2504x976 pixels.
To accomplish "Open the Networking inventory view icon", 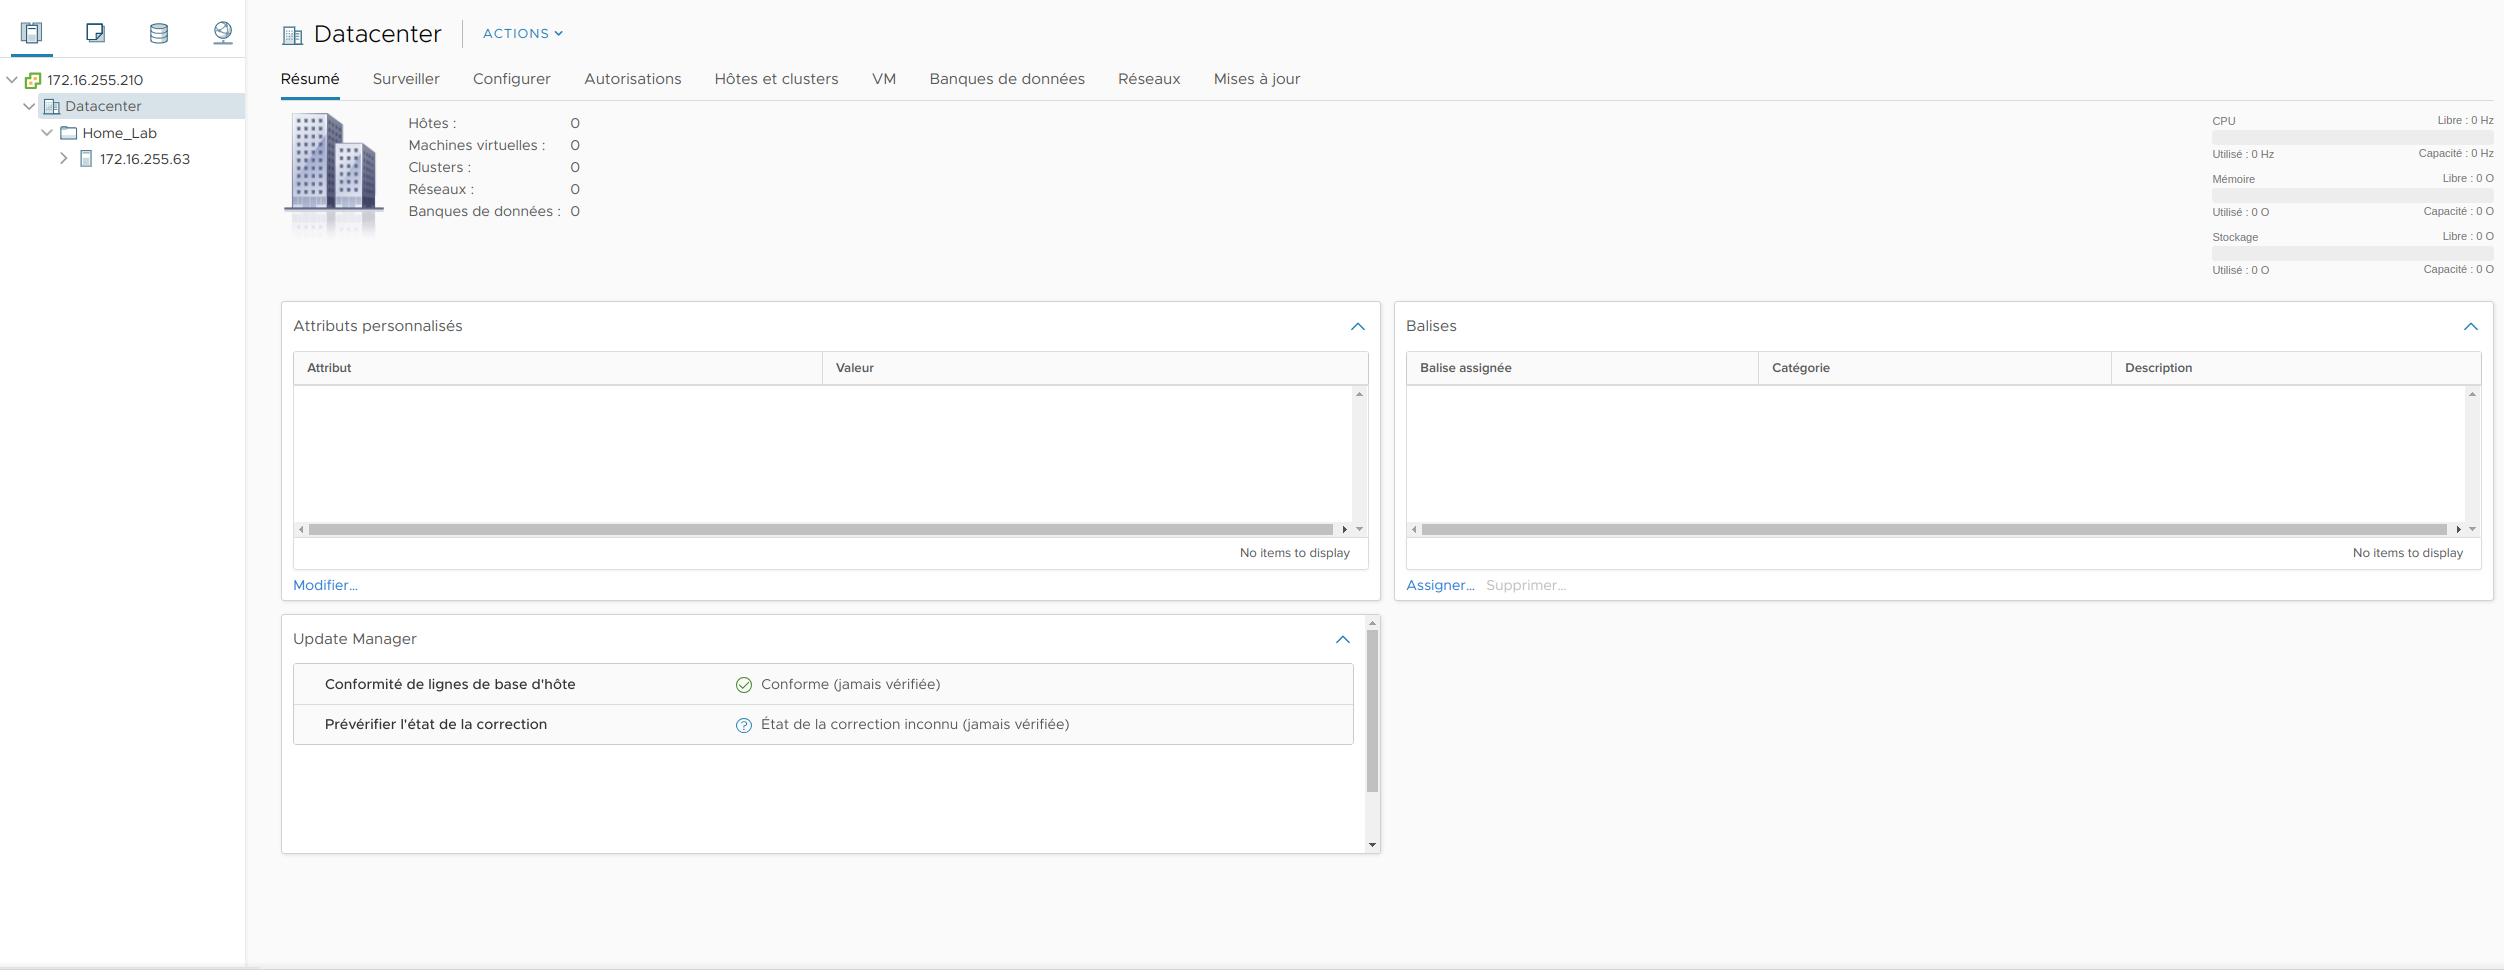I will click(x=222, y=33).
